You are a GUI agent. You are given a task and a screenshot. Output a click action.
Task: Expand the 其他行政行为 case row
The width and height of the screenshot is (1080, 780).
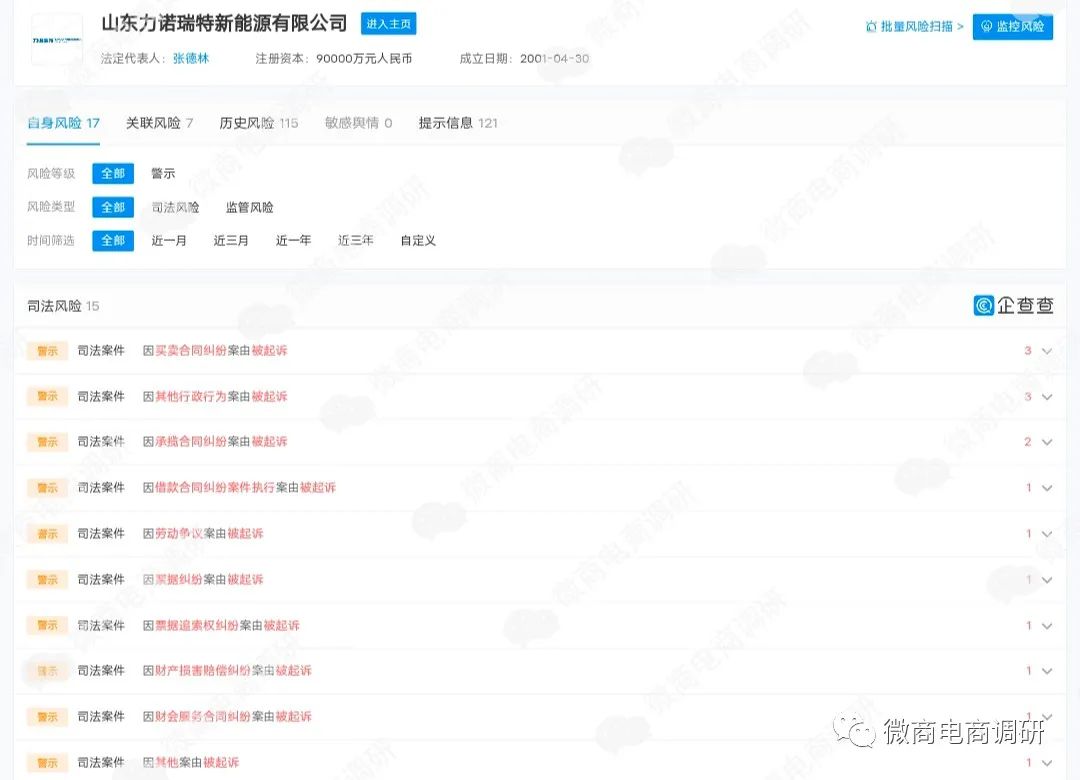click(1047, 396)
